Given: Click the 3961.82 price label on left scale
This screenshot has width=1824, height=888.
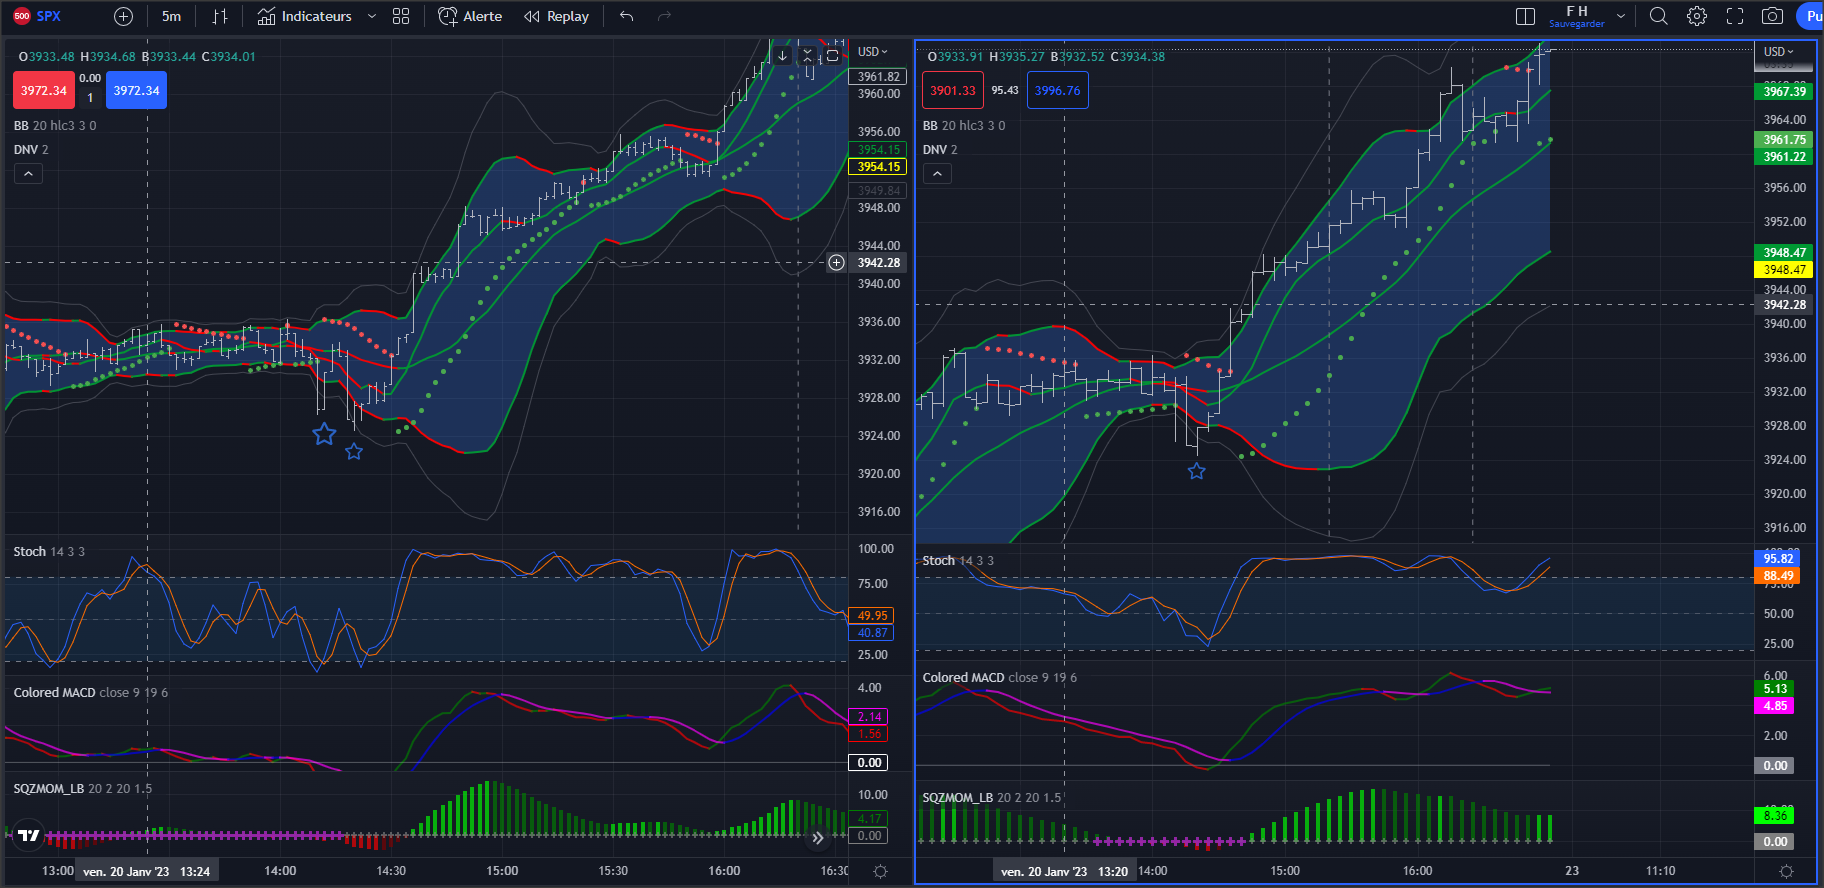Looking at the screenshot, I should 878,77.
